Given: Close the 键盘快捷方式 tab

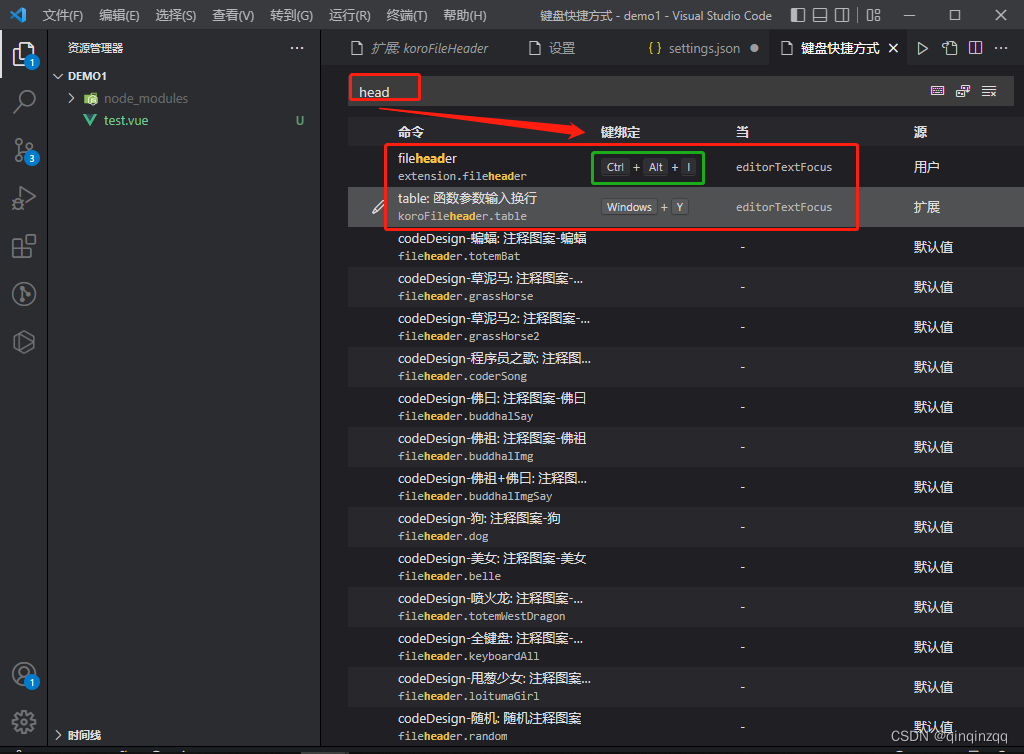Looking at the screenshot, I should tap(893, 48).
